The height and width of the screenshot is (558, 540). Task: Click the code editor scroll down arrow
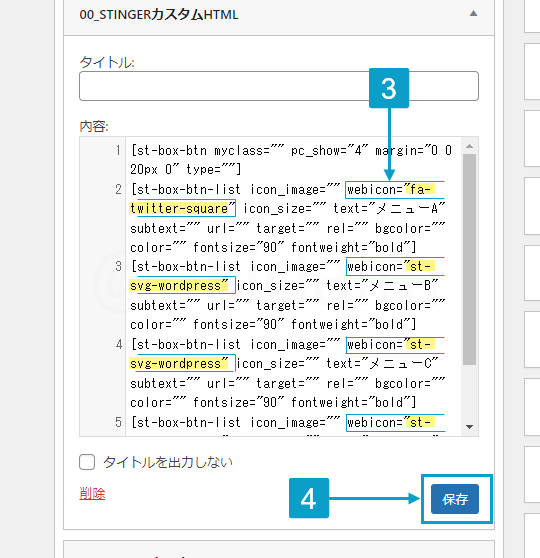pyautogui.click(x=470, y=427)
